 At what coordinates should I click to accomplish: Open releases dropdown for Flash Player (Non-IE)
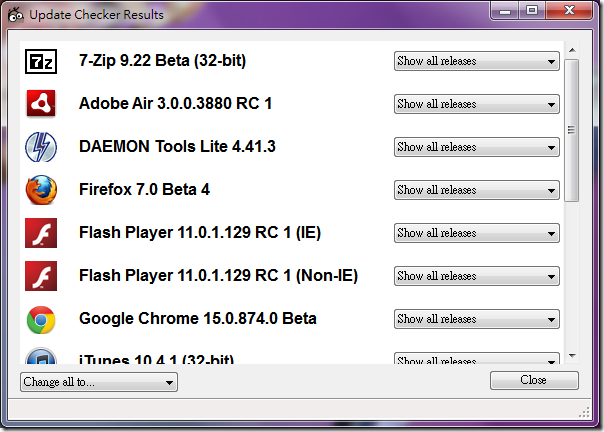click(476, 276)
